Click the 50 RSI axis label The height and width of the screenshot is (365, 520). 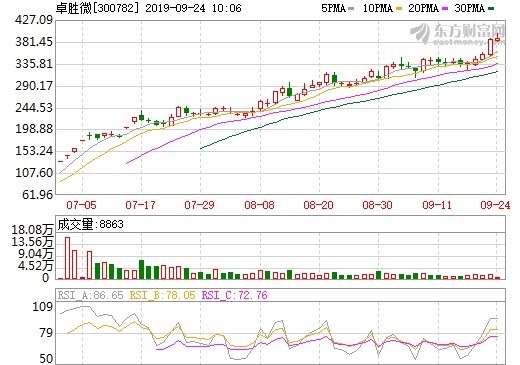pyautogui.click(x=46, y=359)
